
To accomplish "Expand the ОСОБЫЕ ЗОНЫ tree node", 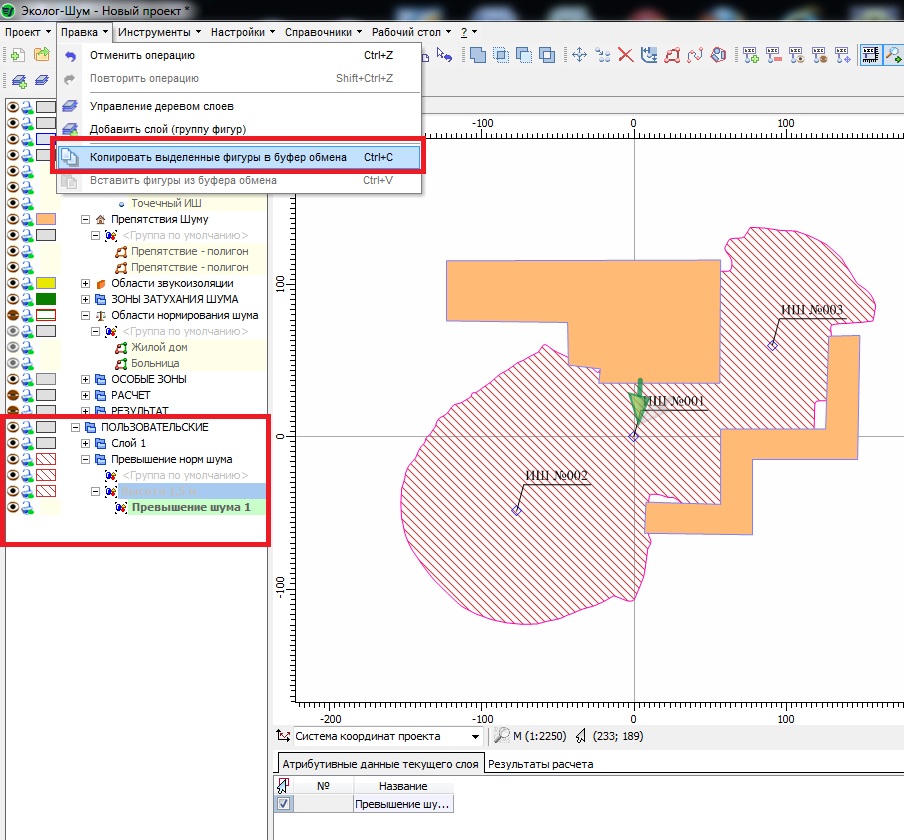I will 86,380.
